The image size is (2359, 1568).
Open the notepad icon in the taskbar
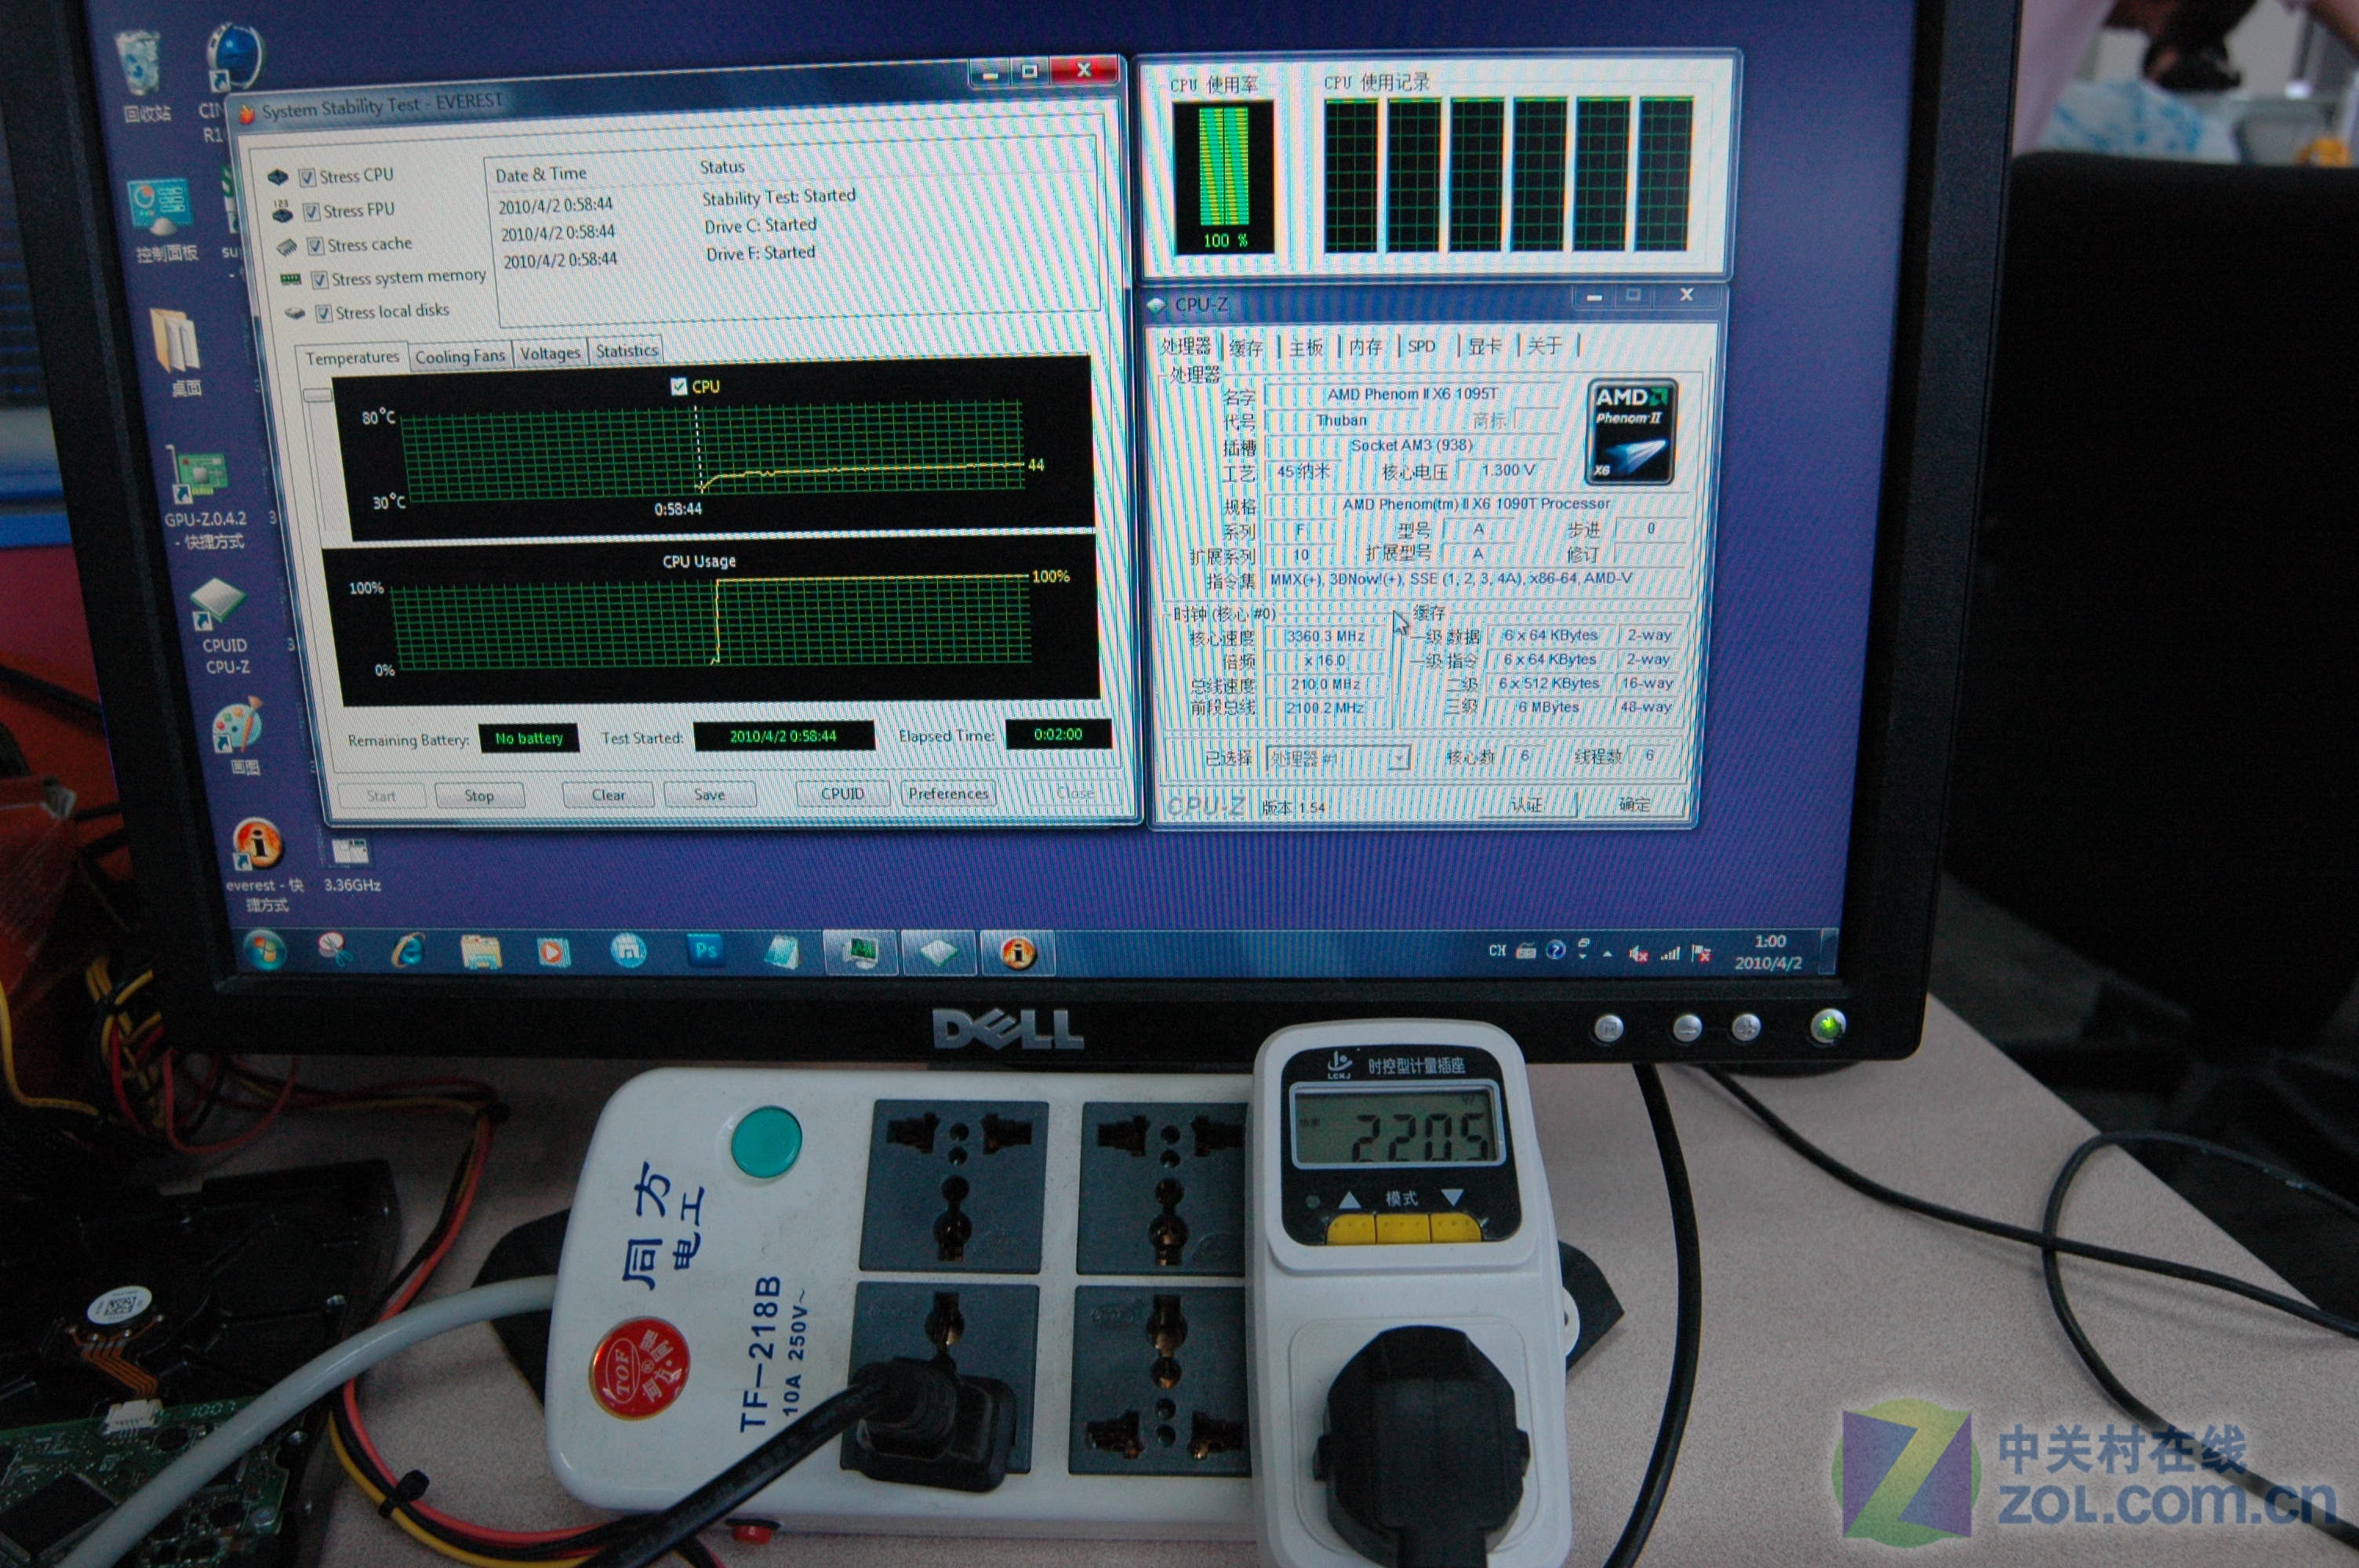coord(782,952)
